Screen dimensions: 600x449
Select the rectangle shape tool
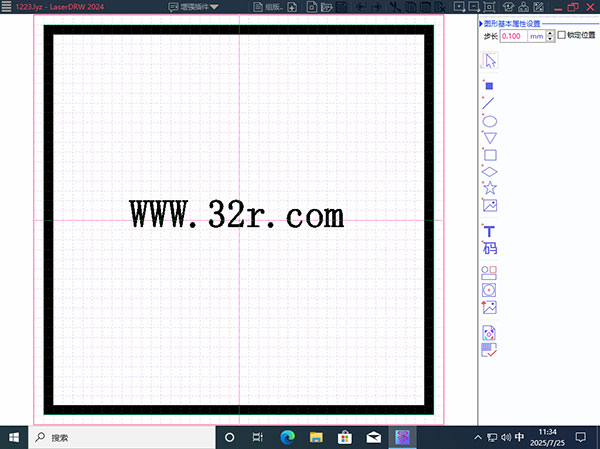[490, 155]
